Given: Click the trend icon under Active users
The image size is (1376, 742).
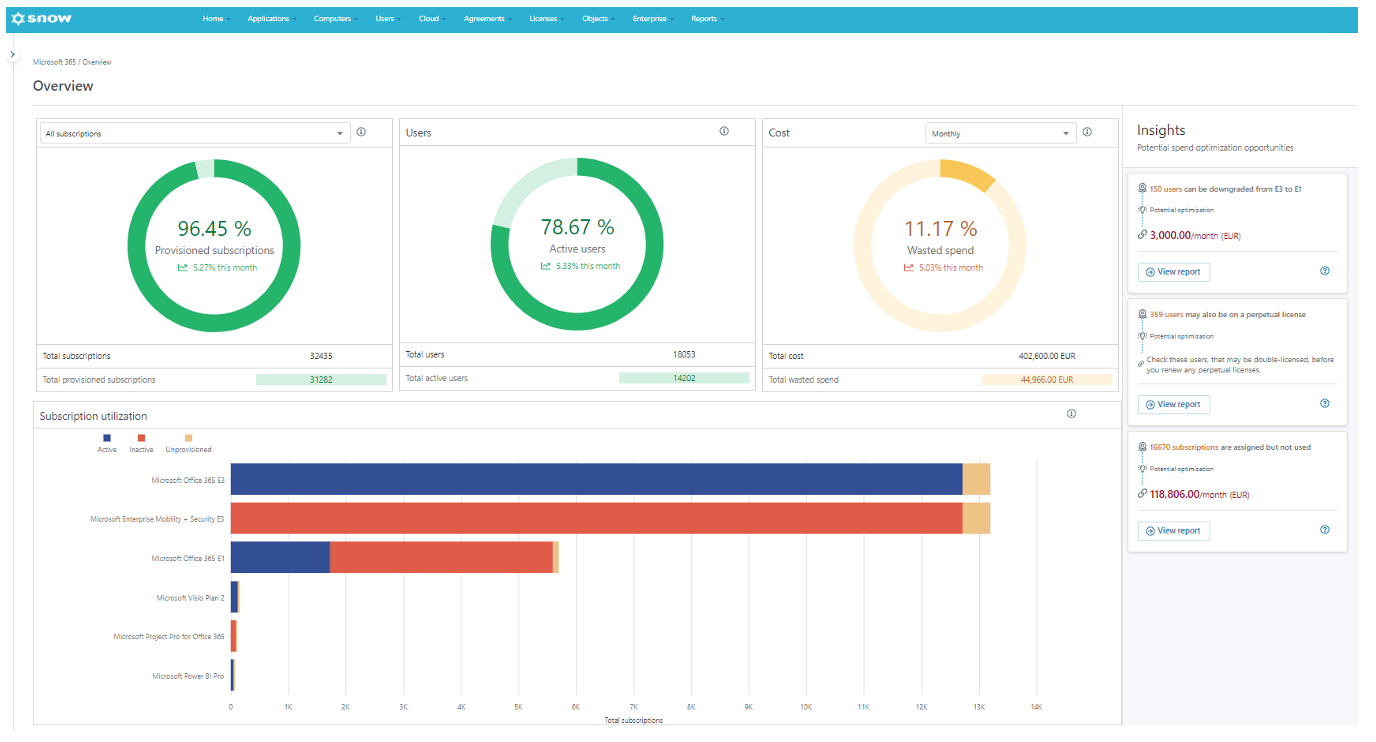Looking at the screenshot, I should coord(545,266).
